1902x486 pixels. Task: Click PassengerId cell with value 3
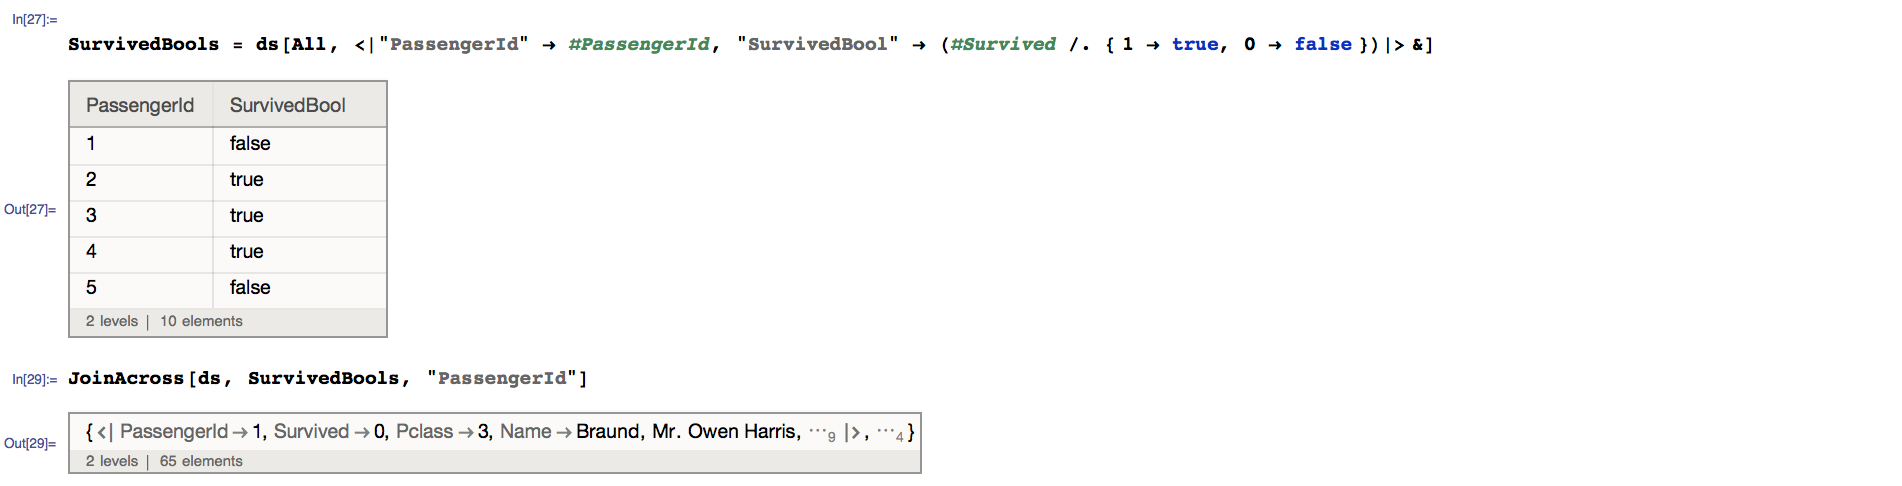91,215
